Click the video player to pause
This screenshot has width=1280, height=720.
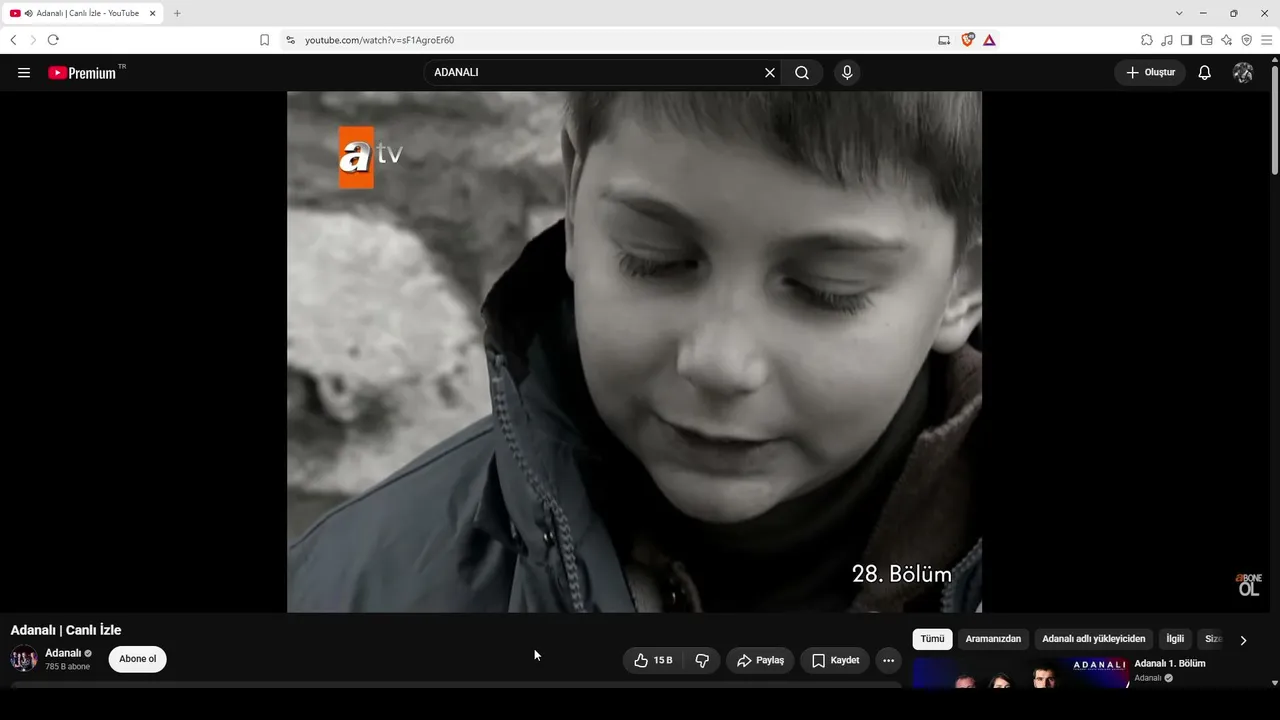coord(634,352)
